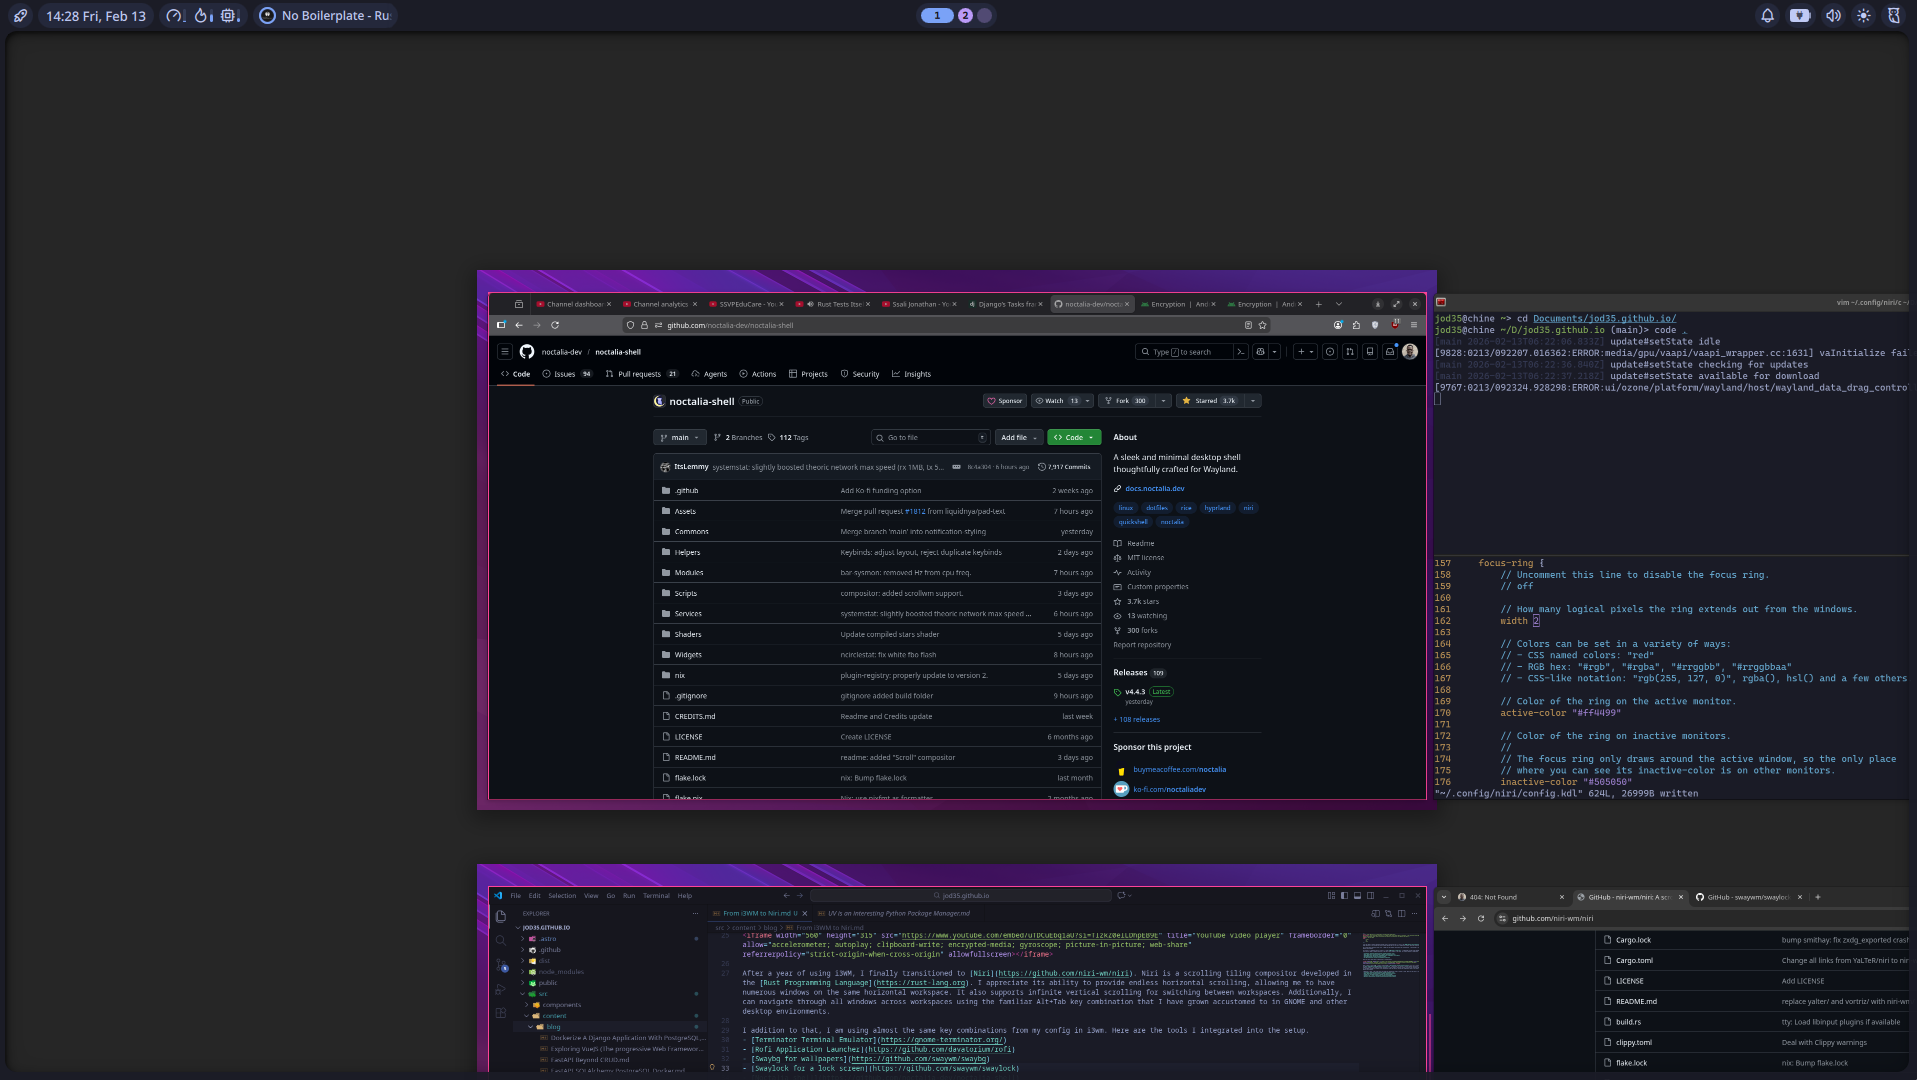
Task: Click the Go to file search field
Action: pyautogui.click(x=930, y=438)
